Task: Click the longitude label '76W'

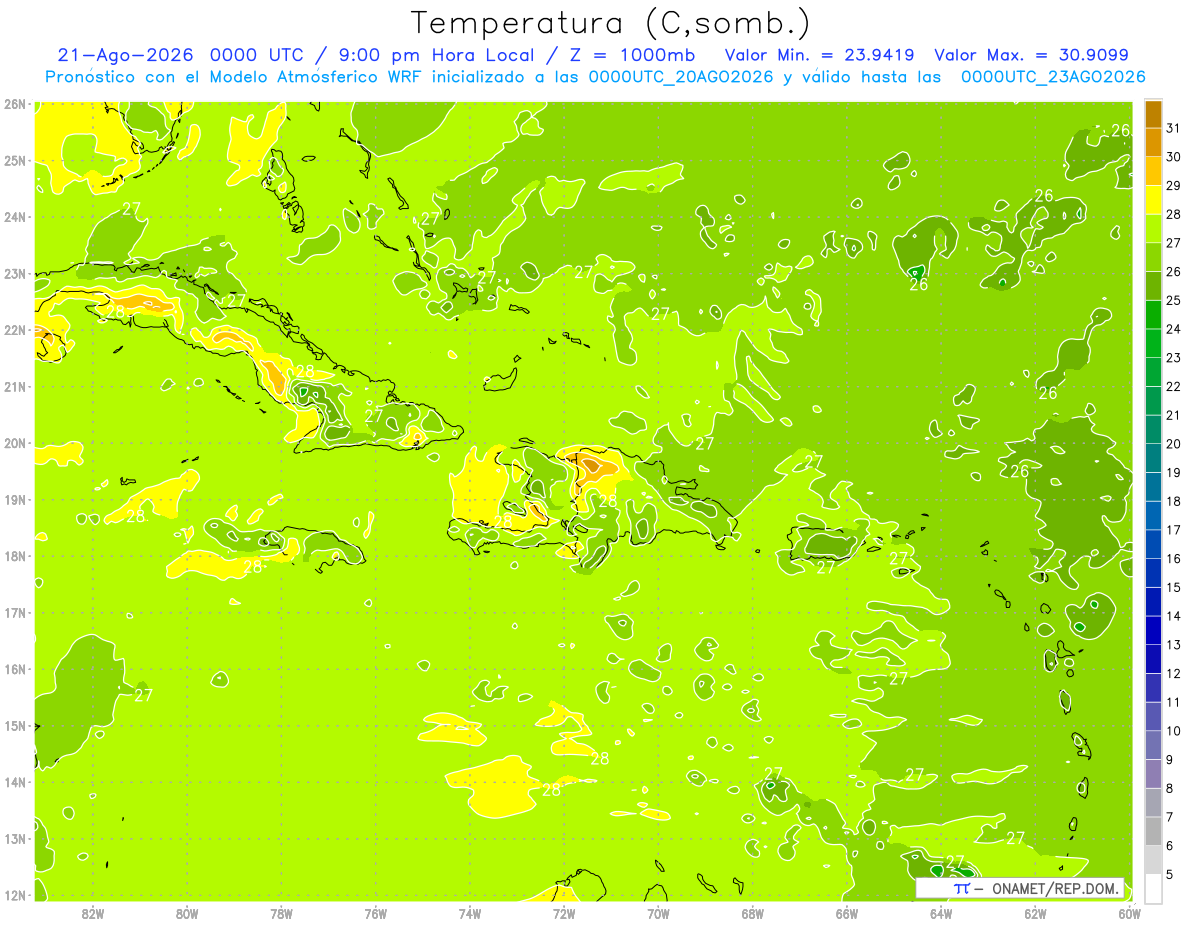Action: pyautogui.click(x=376, y=913)
